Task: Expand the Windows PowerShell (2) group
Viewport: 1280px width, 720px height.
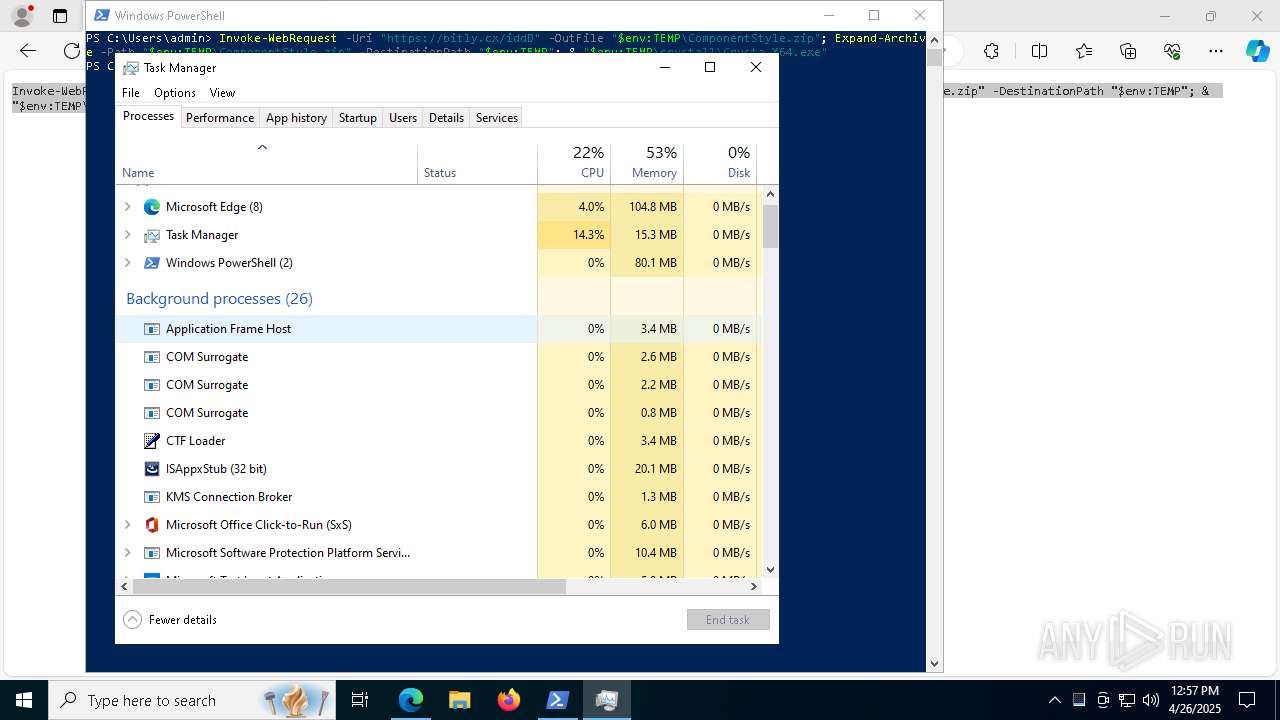Action: [127, 263]
